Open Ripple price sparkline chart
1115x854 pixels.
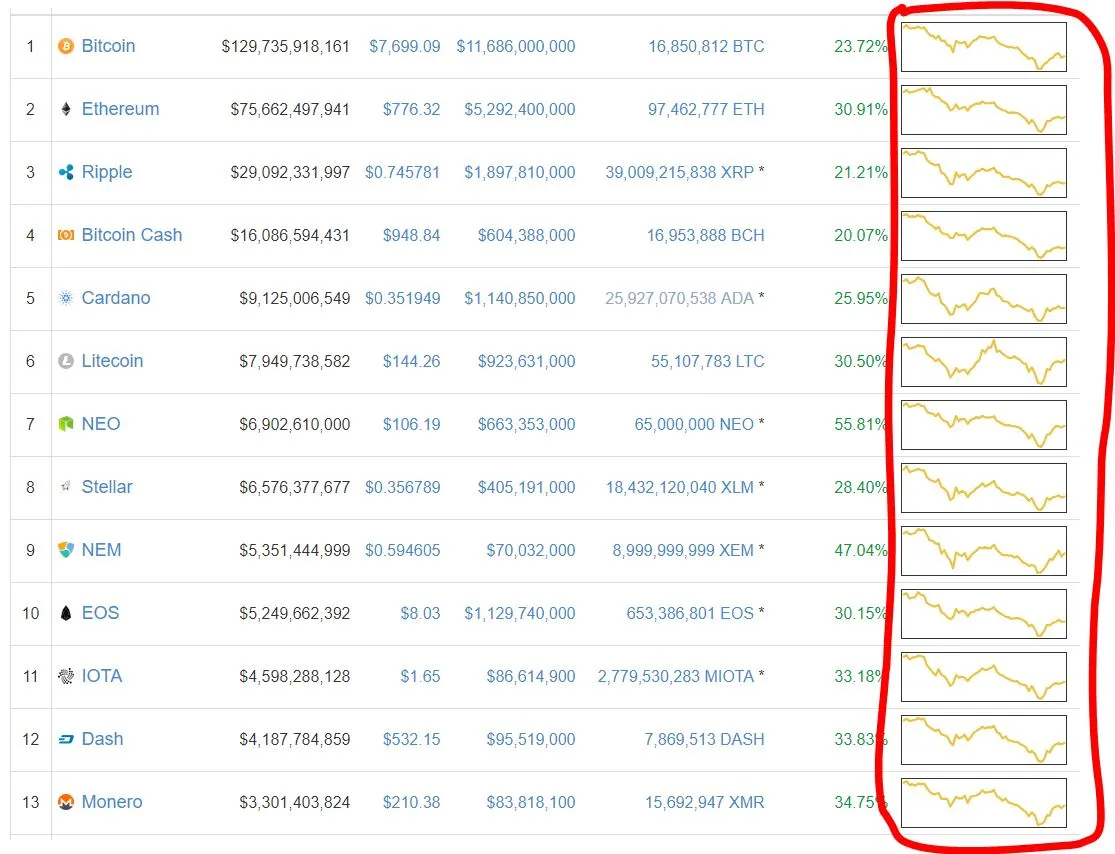[983, 173]
